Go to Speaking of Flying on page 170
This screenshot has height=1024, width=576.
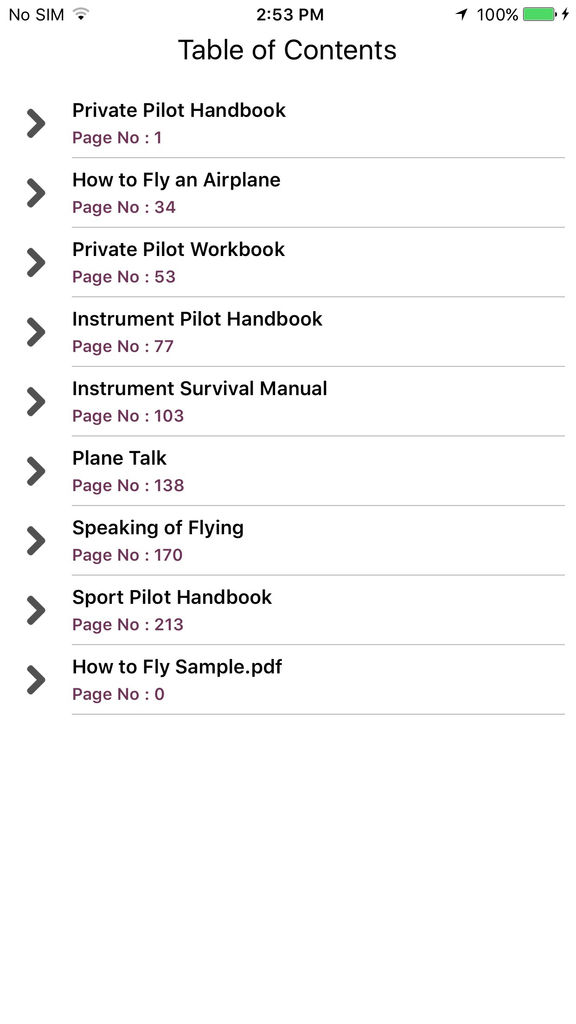(288, 541)
